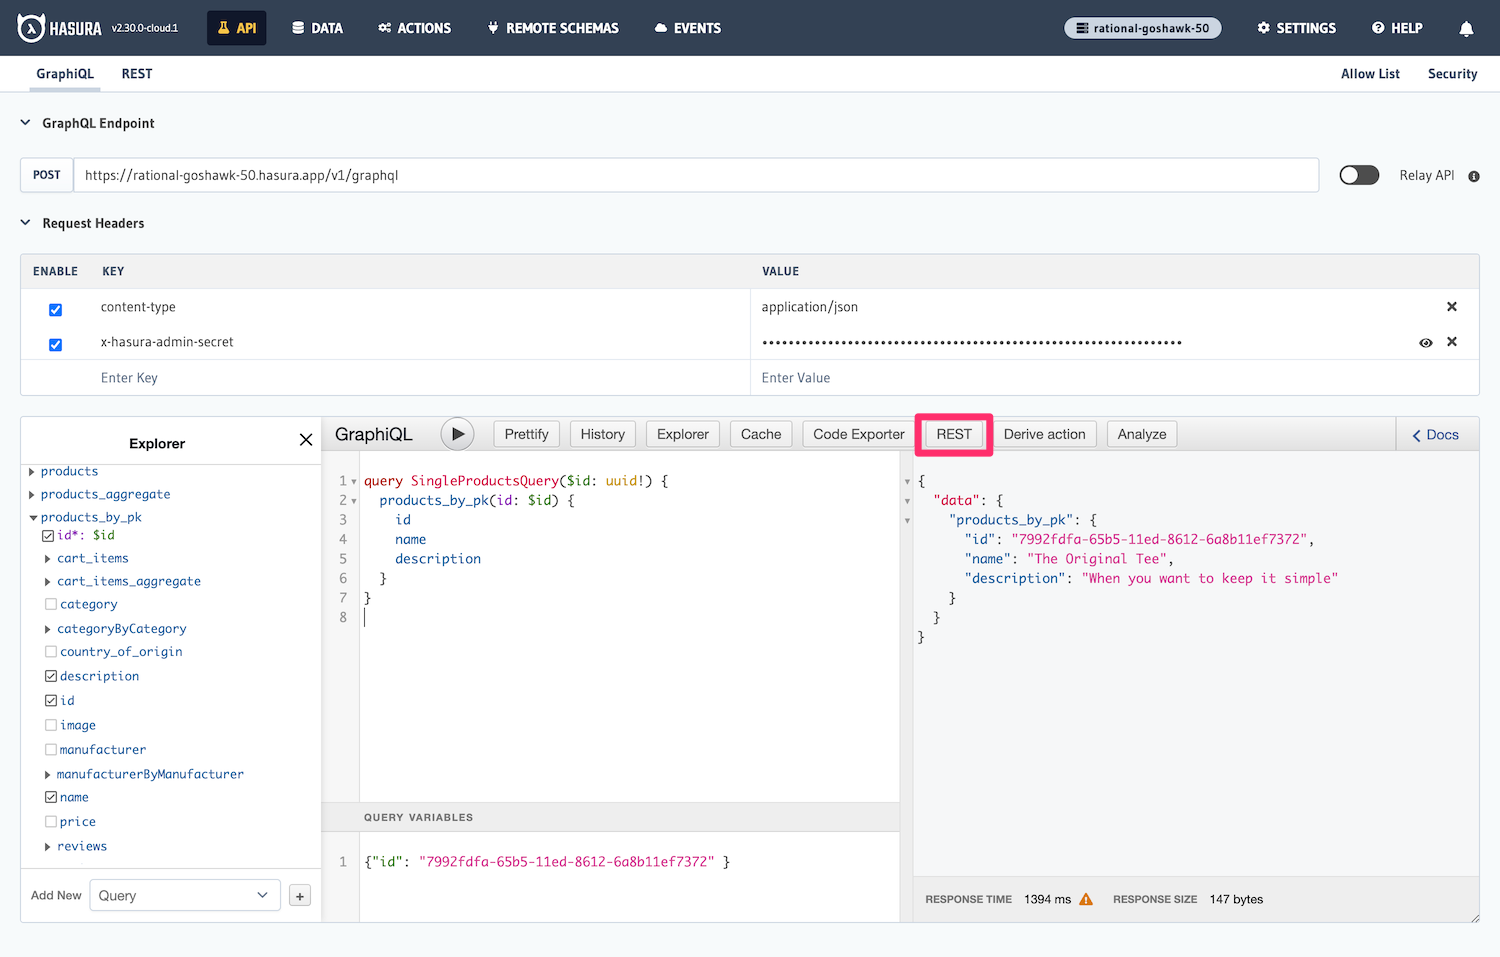Remove the content-type header
The width and height of the screenshot is (1500, 957).
tap(1452, 306)
